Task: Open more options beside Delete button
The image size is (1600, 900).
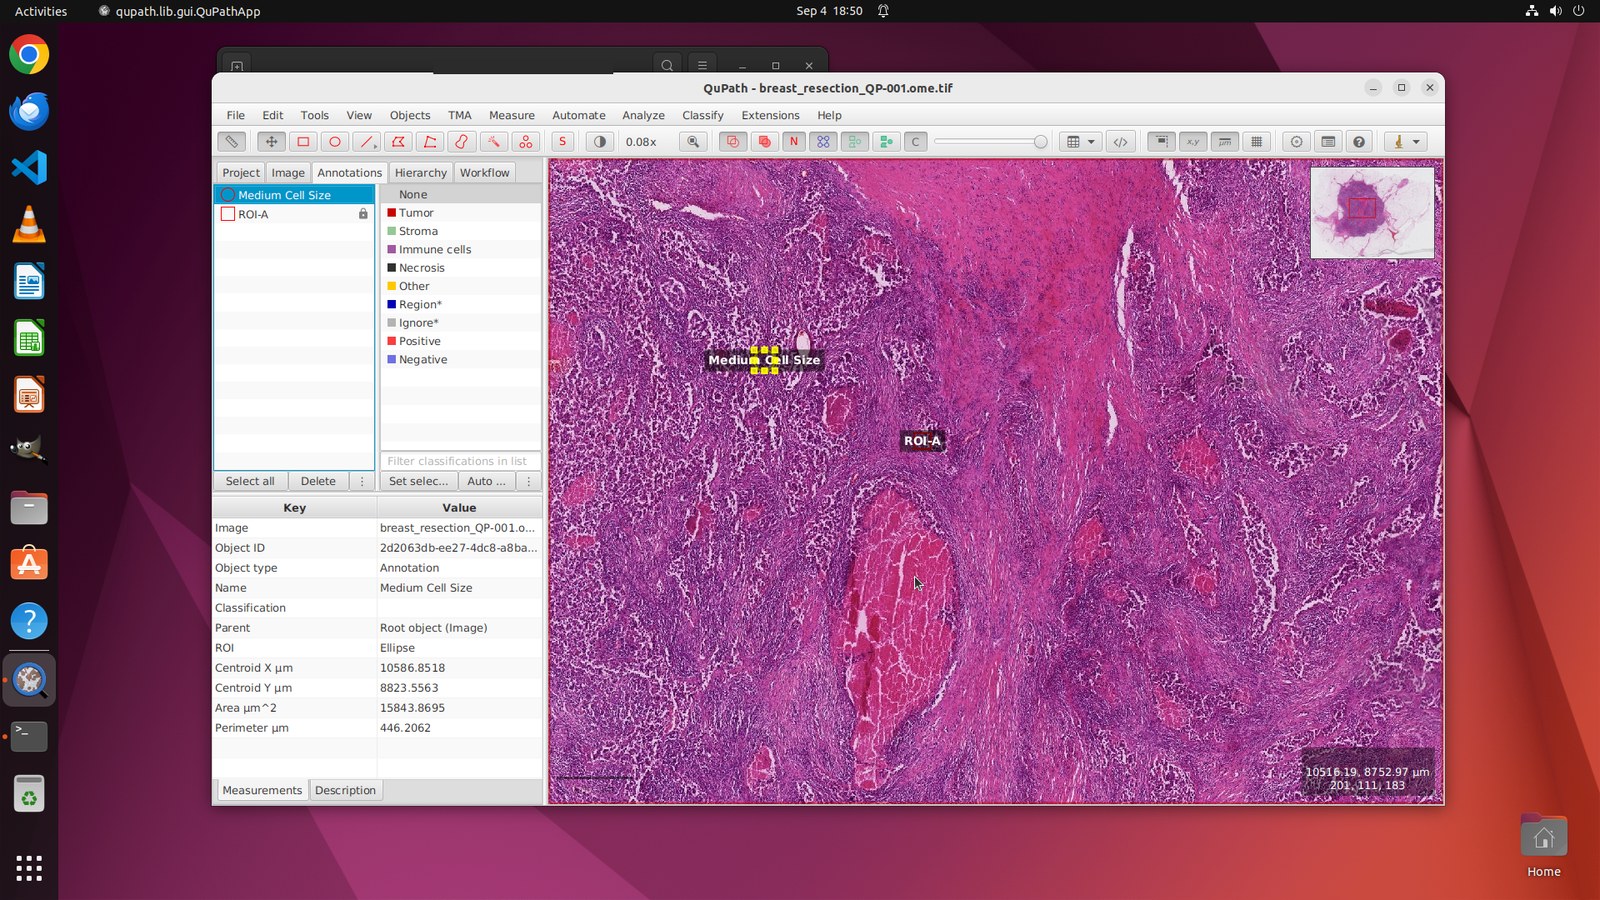Action: (362, 481)
